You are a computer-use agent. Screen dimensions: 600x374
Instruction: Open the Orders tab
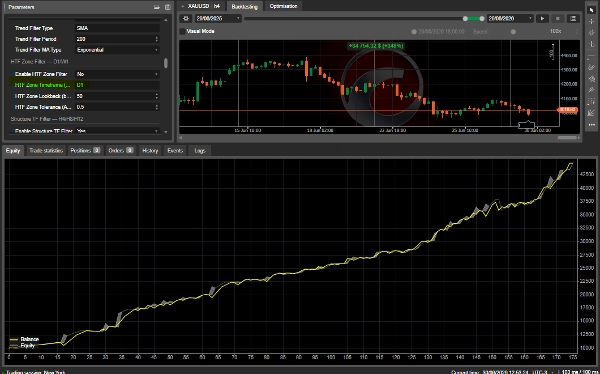click(x=121, y=150)
